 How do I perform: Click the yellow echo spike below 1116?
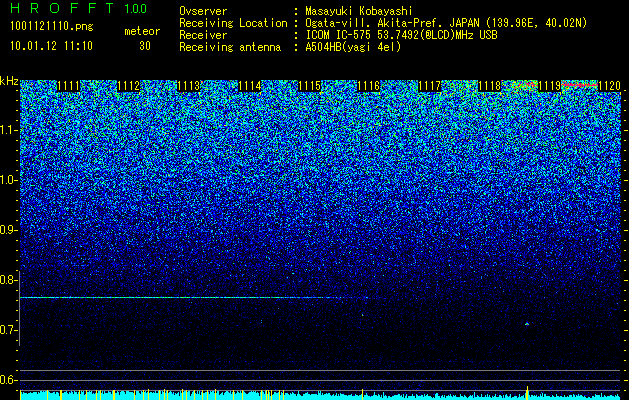point(363,394)
